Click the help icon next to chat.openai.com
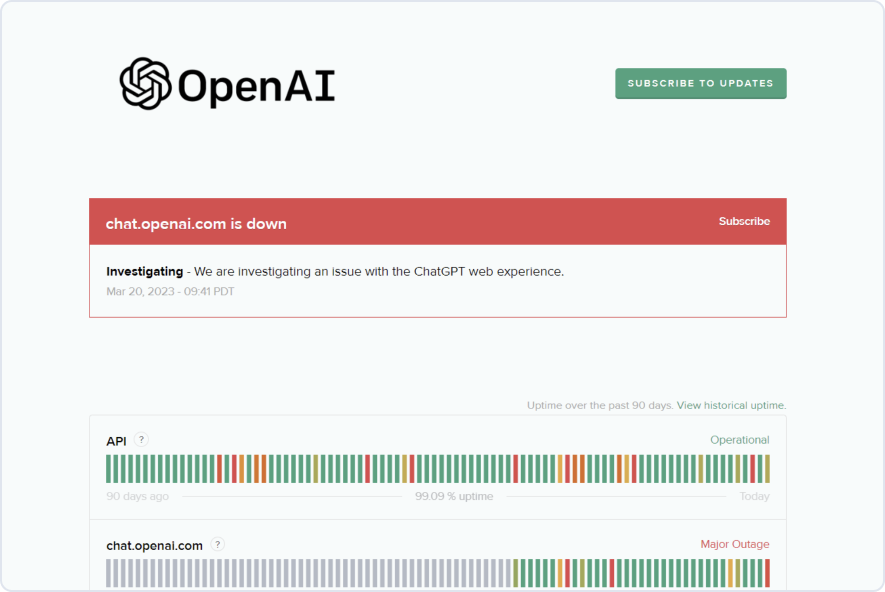The image size is (885, 592). pos(218,545)
